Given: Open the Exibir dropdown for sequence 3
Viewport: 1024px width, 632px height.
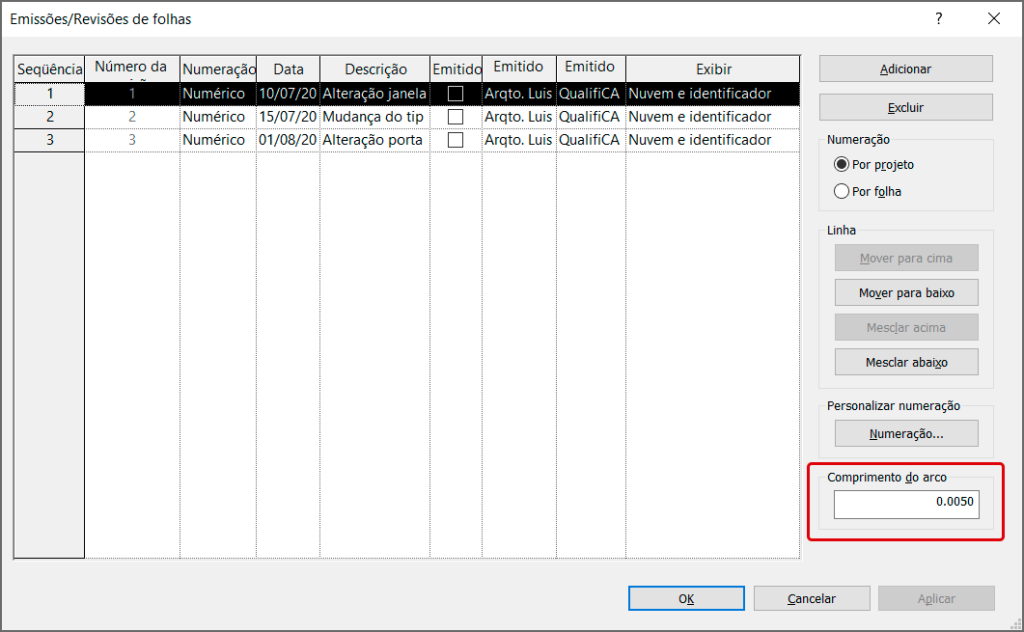Looking at the screenshot, I should click(711, 140).
